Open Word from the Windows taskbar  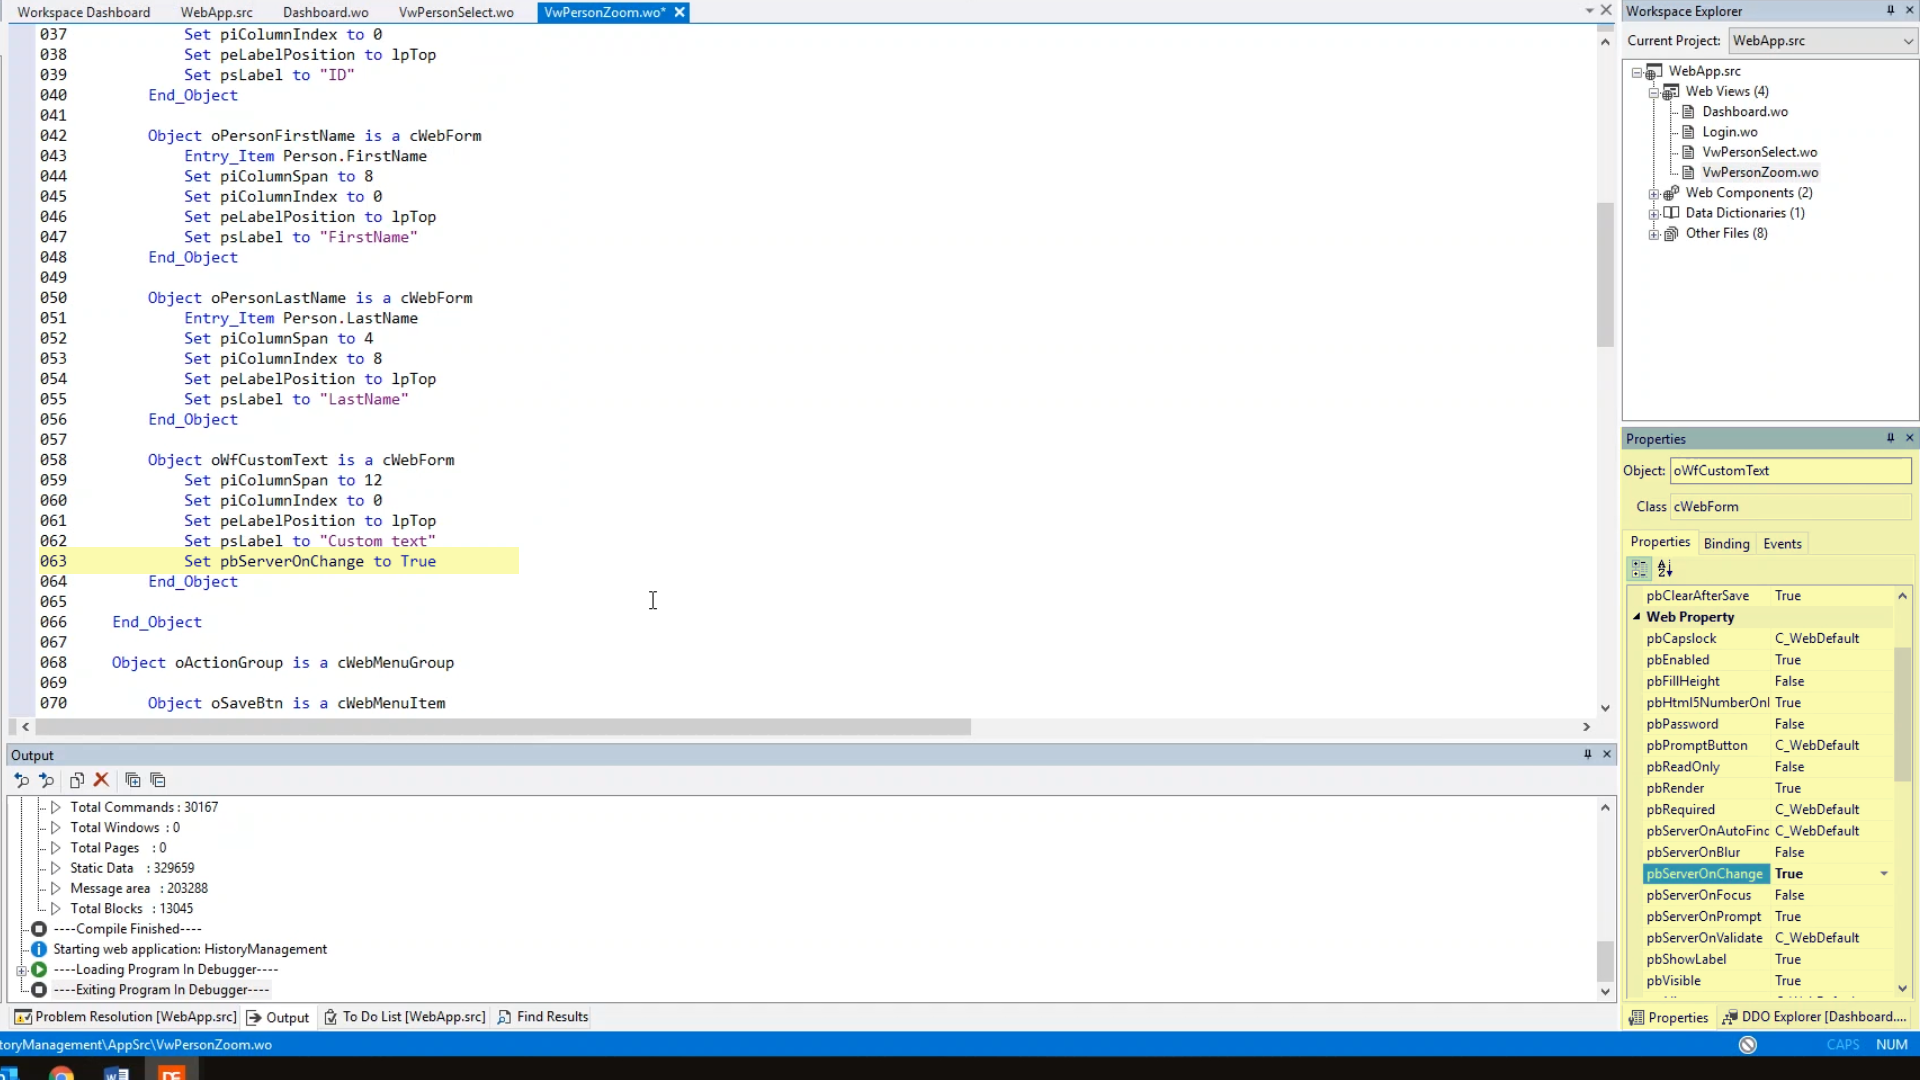116,1074
